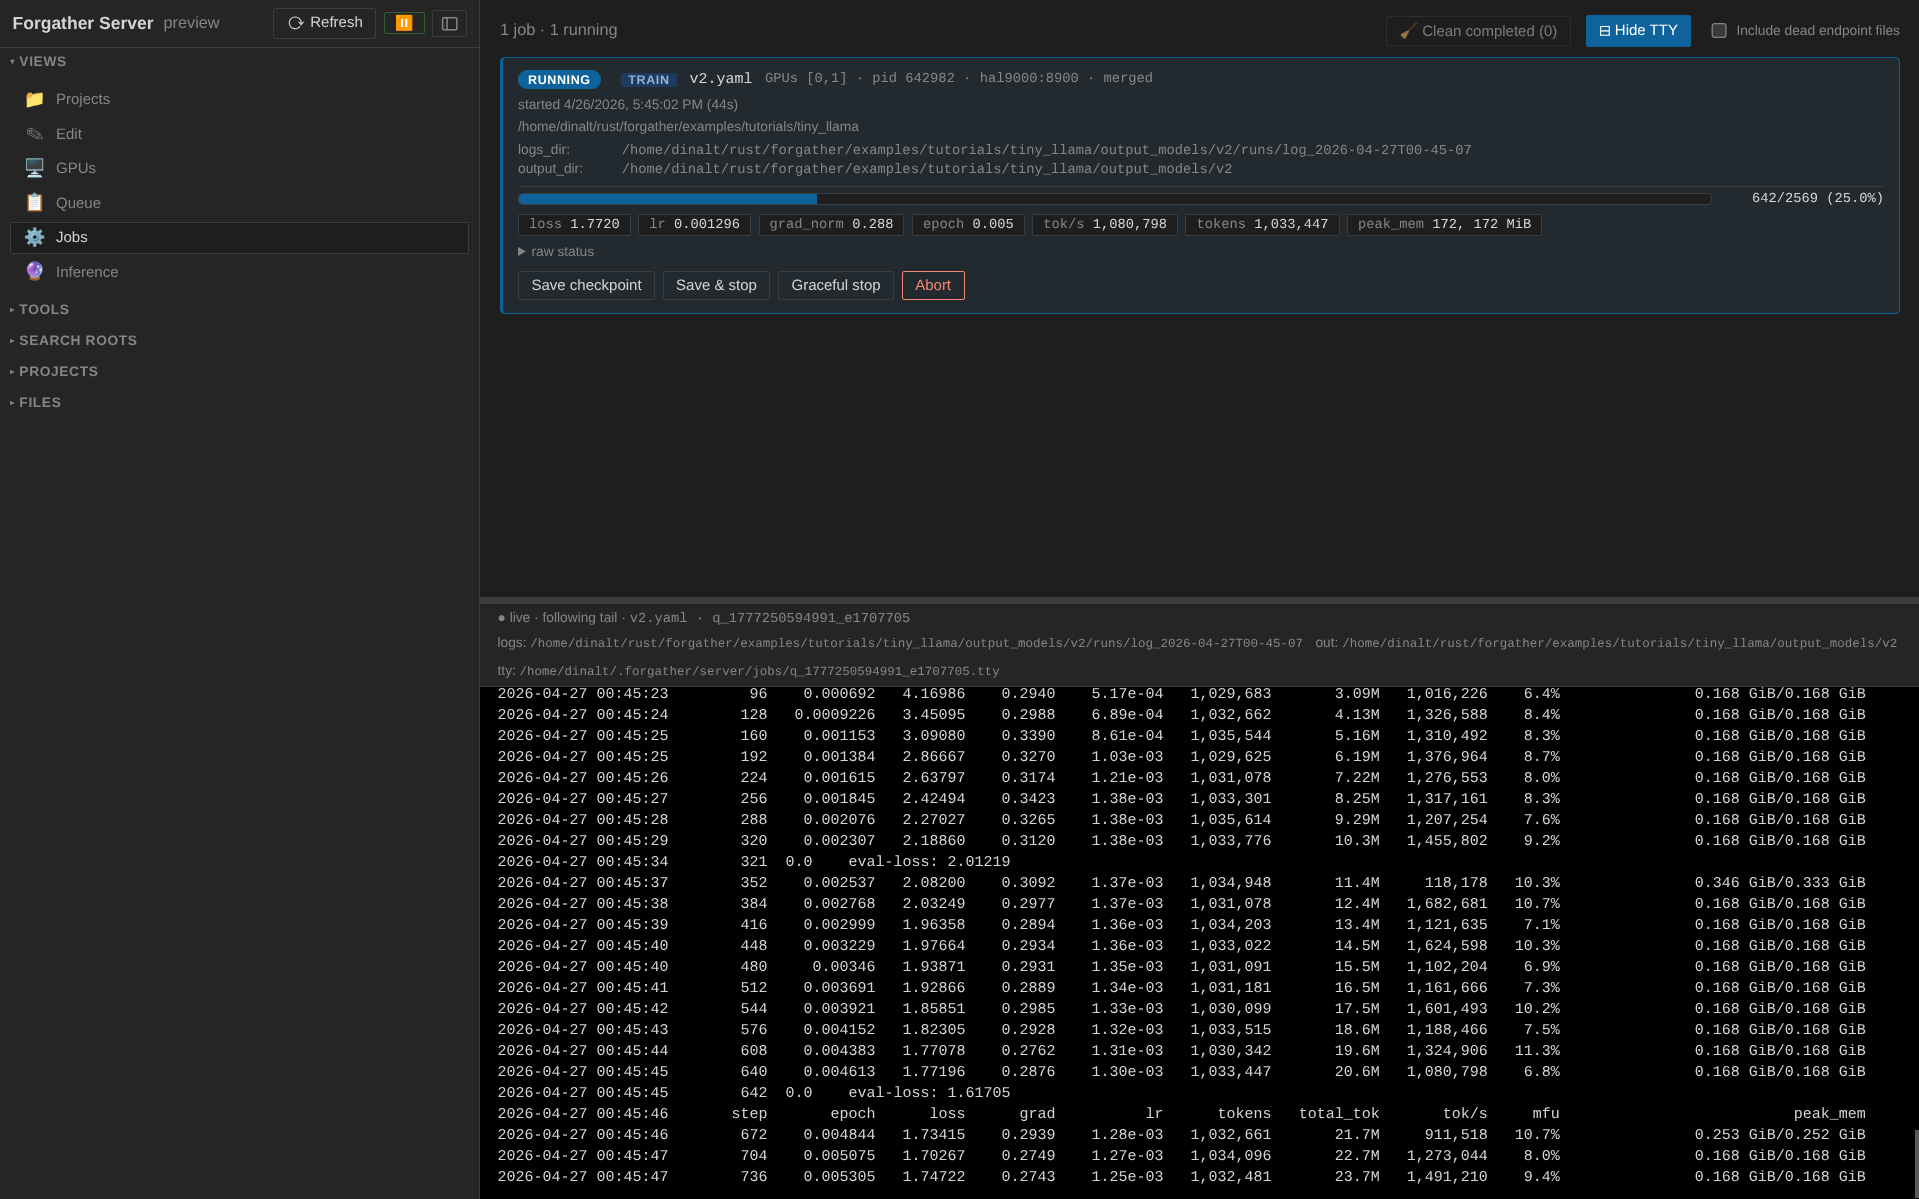The width and height of the screenshot is (1919, 1199).
Task: Click the Edit pencil icon
Action: pos(35,134)
